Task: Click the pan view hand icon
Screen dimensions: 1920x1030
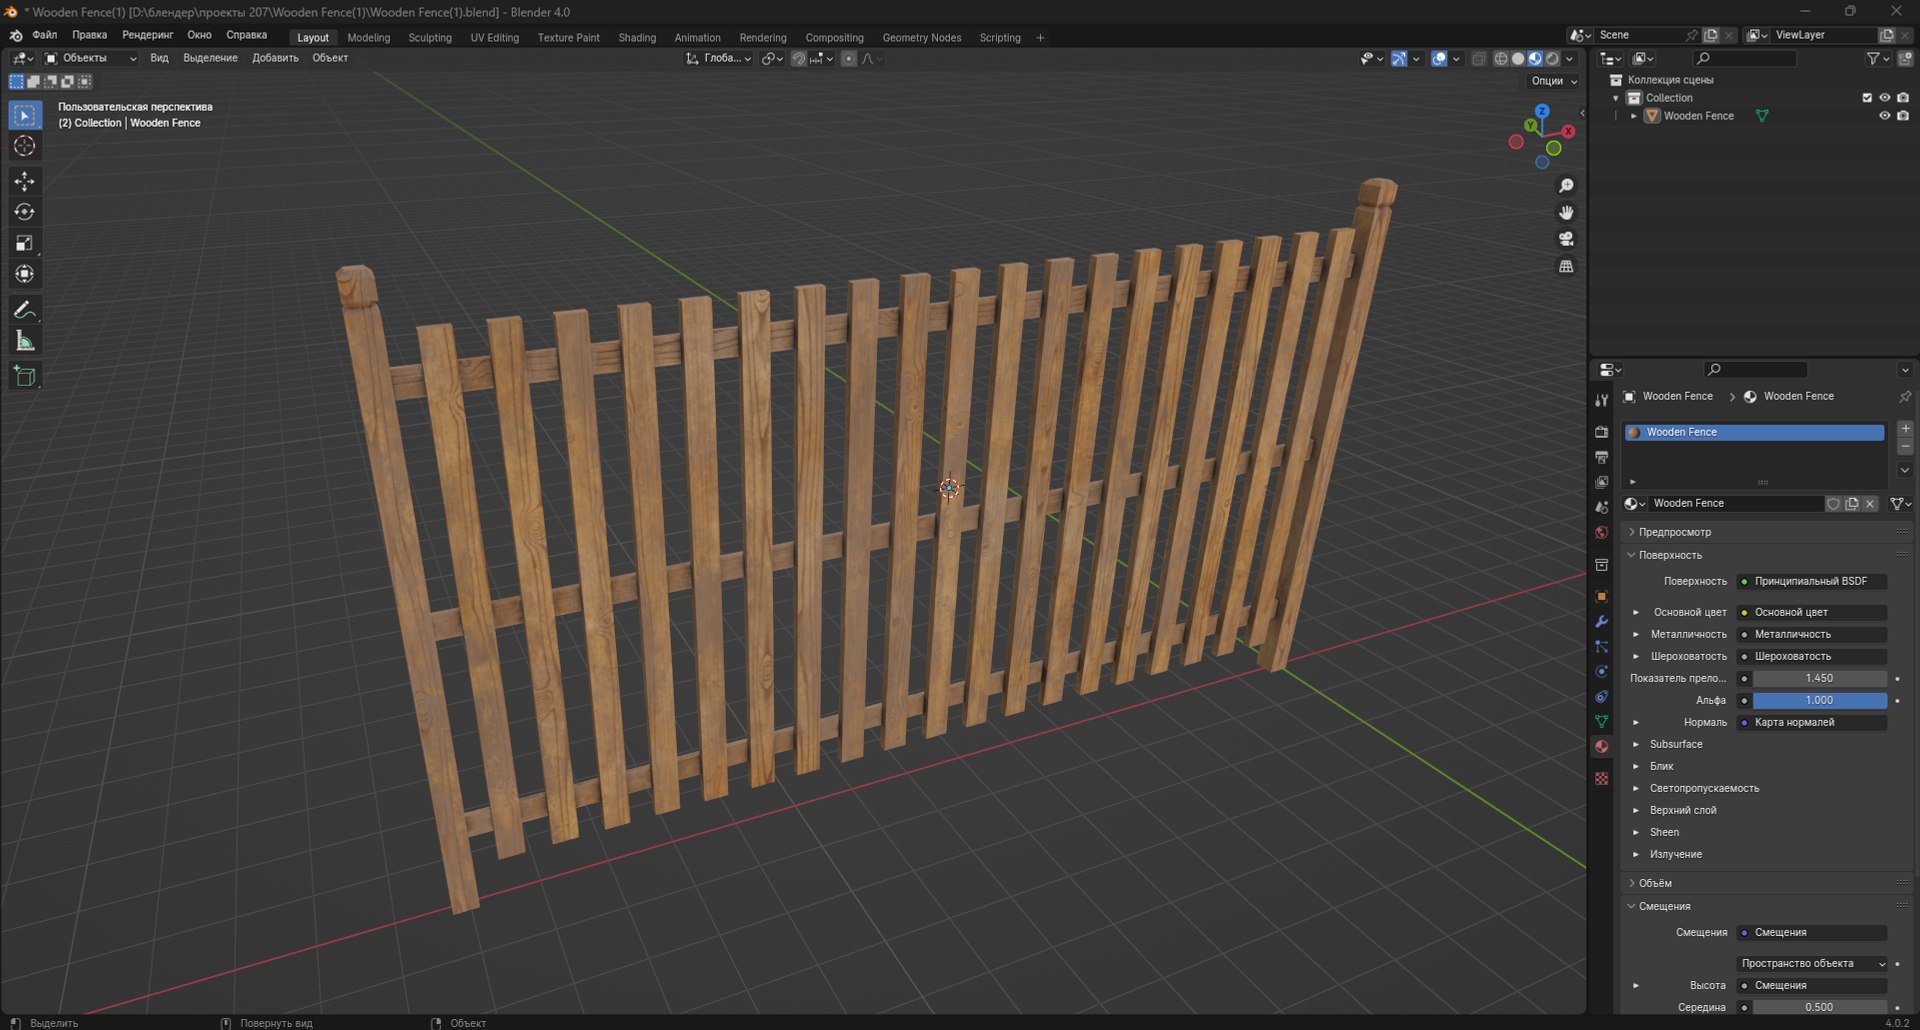Action: click(1566, 212)
